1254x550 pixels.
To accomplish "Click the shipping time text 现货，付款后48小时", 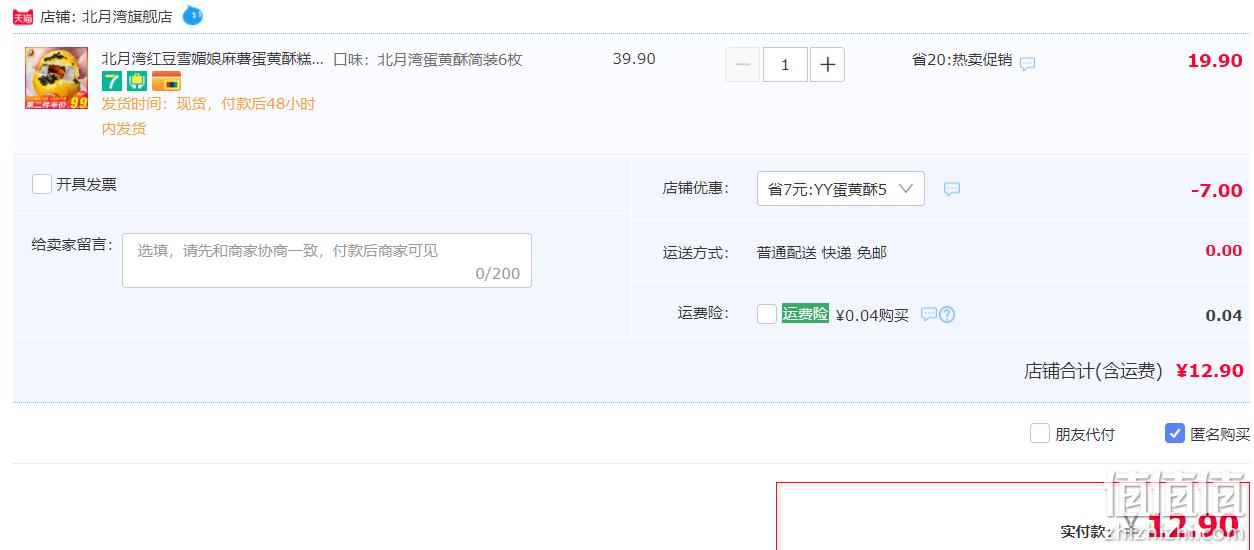I will [246, 104].
